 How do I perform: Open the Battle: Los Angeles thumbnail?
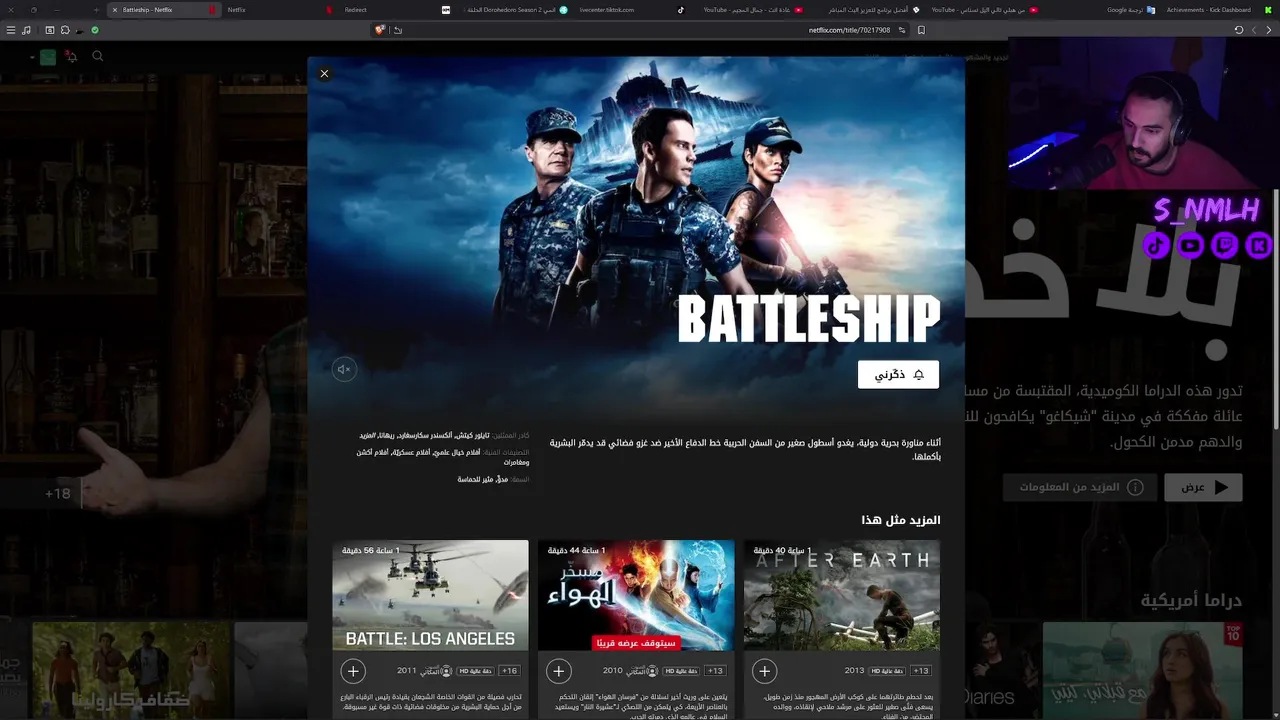tap(430, 595)
